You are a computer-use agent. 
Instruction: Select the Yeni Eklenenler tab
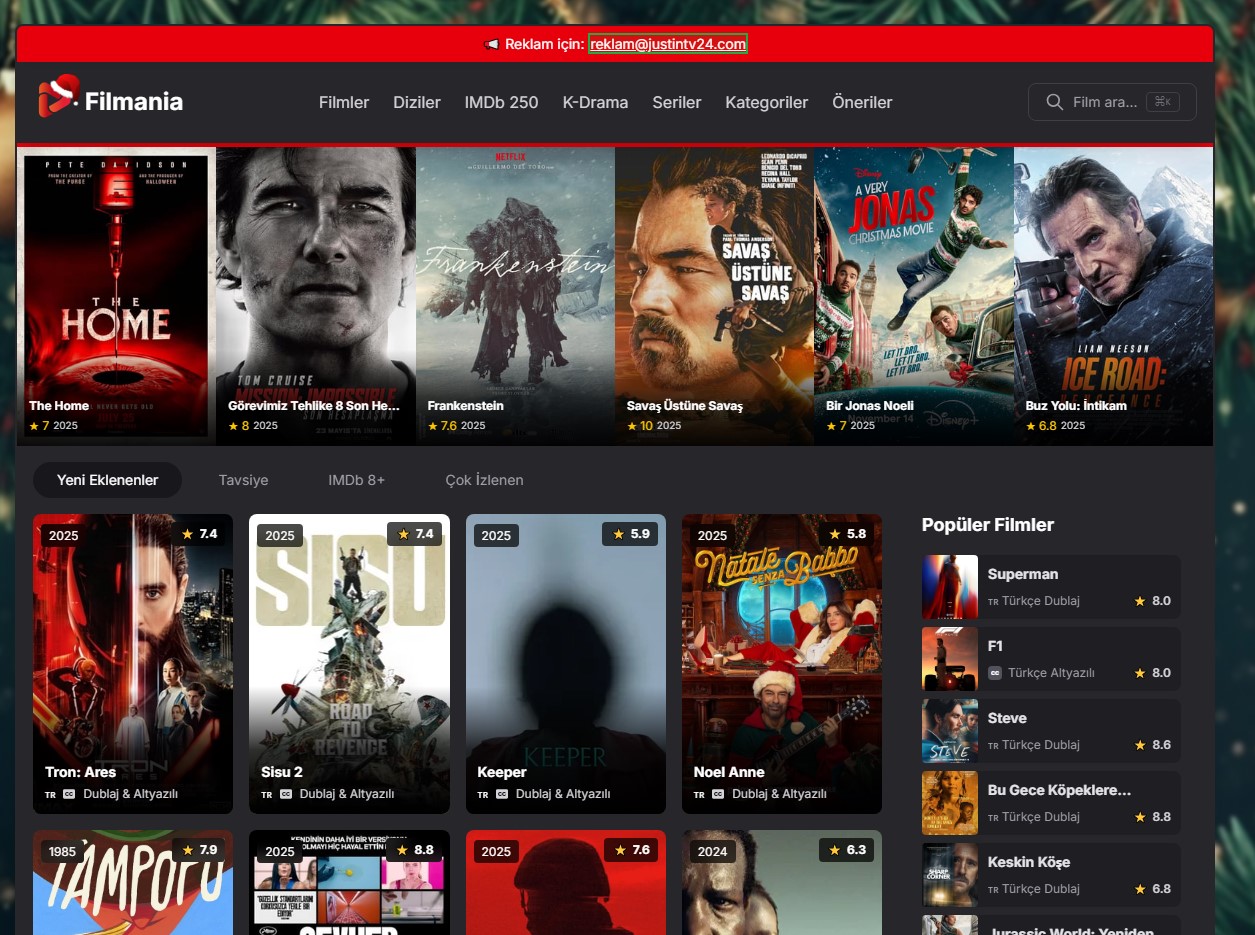tap(107, 480)
